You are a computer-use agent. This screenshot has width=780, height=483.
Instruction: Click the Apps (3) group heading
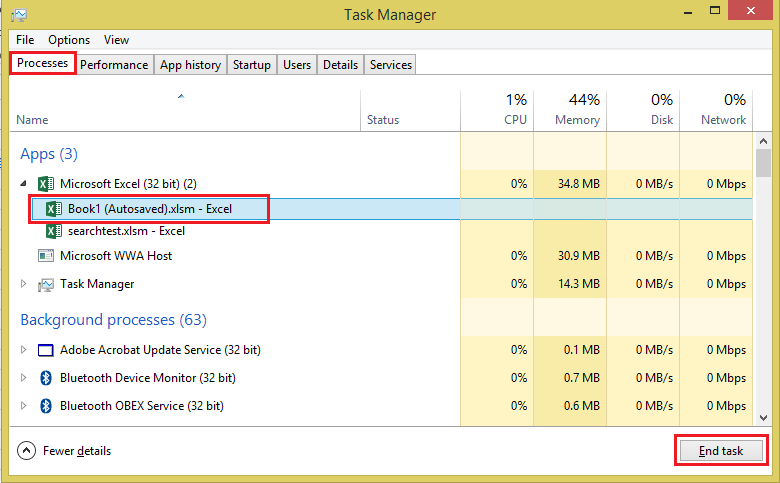49,154
